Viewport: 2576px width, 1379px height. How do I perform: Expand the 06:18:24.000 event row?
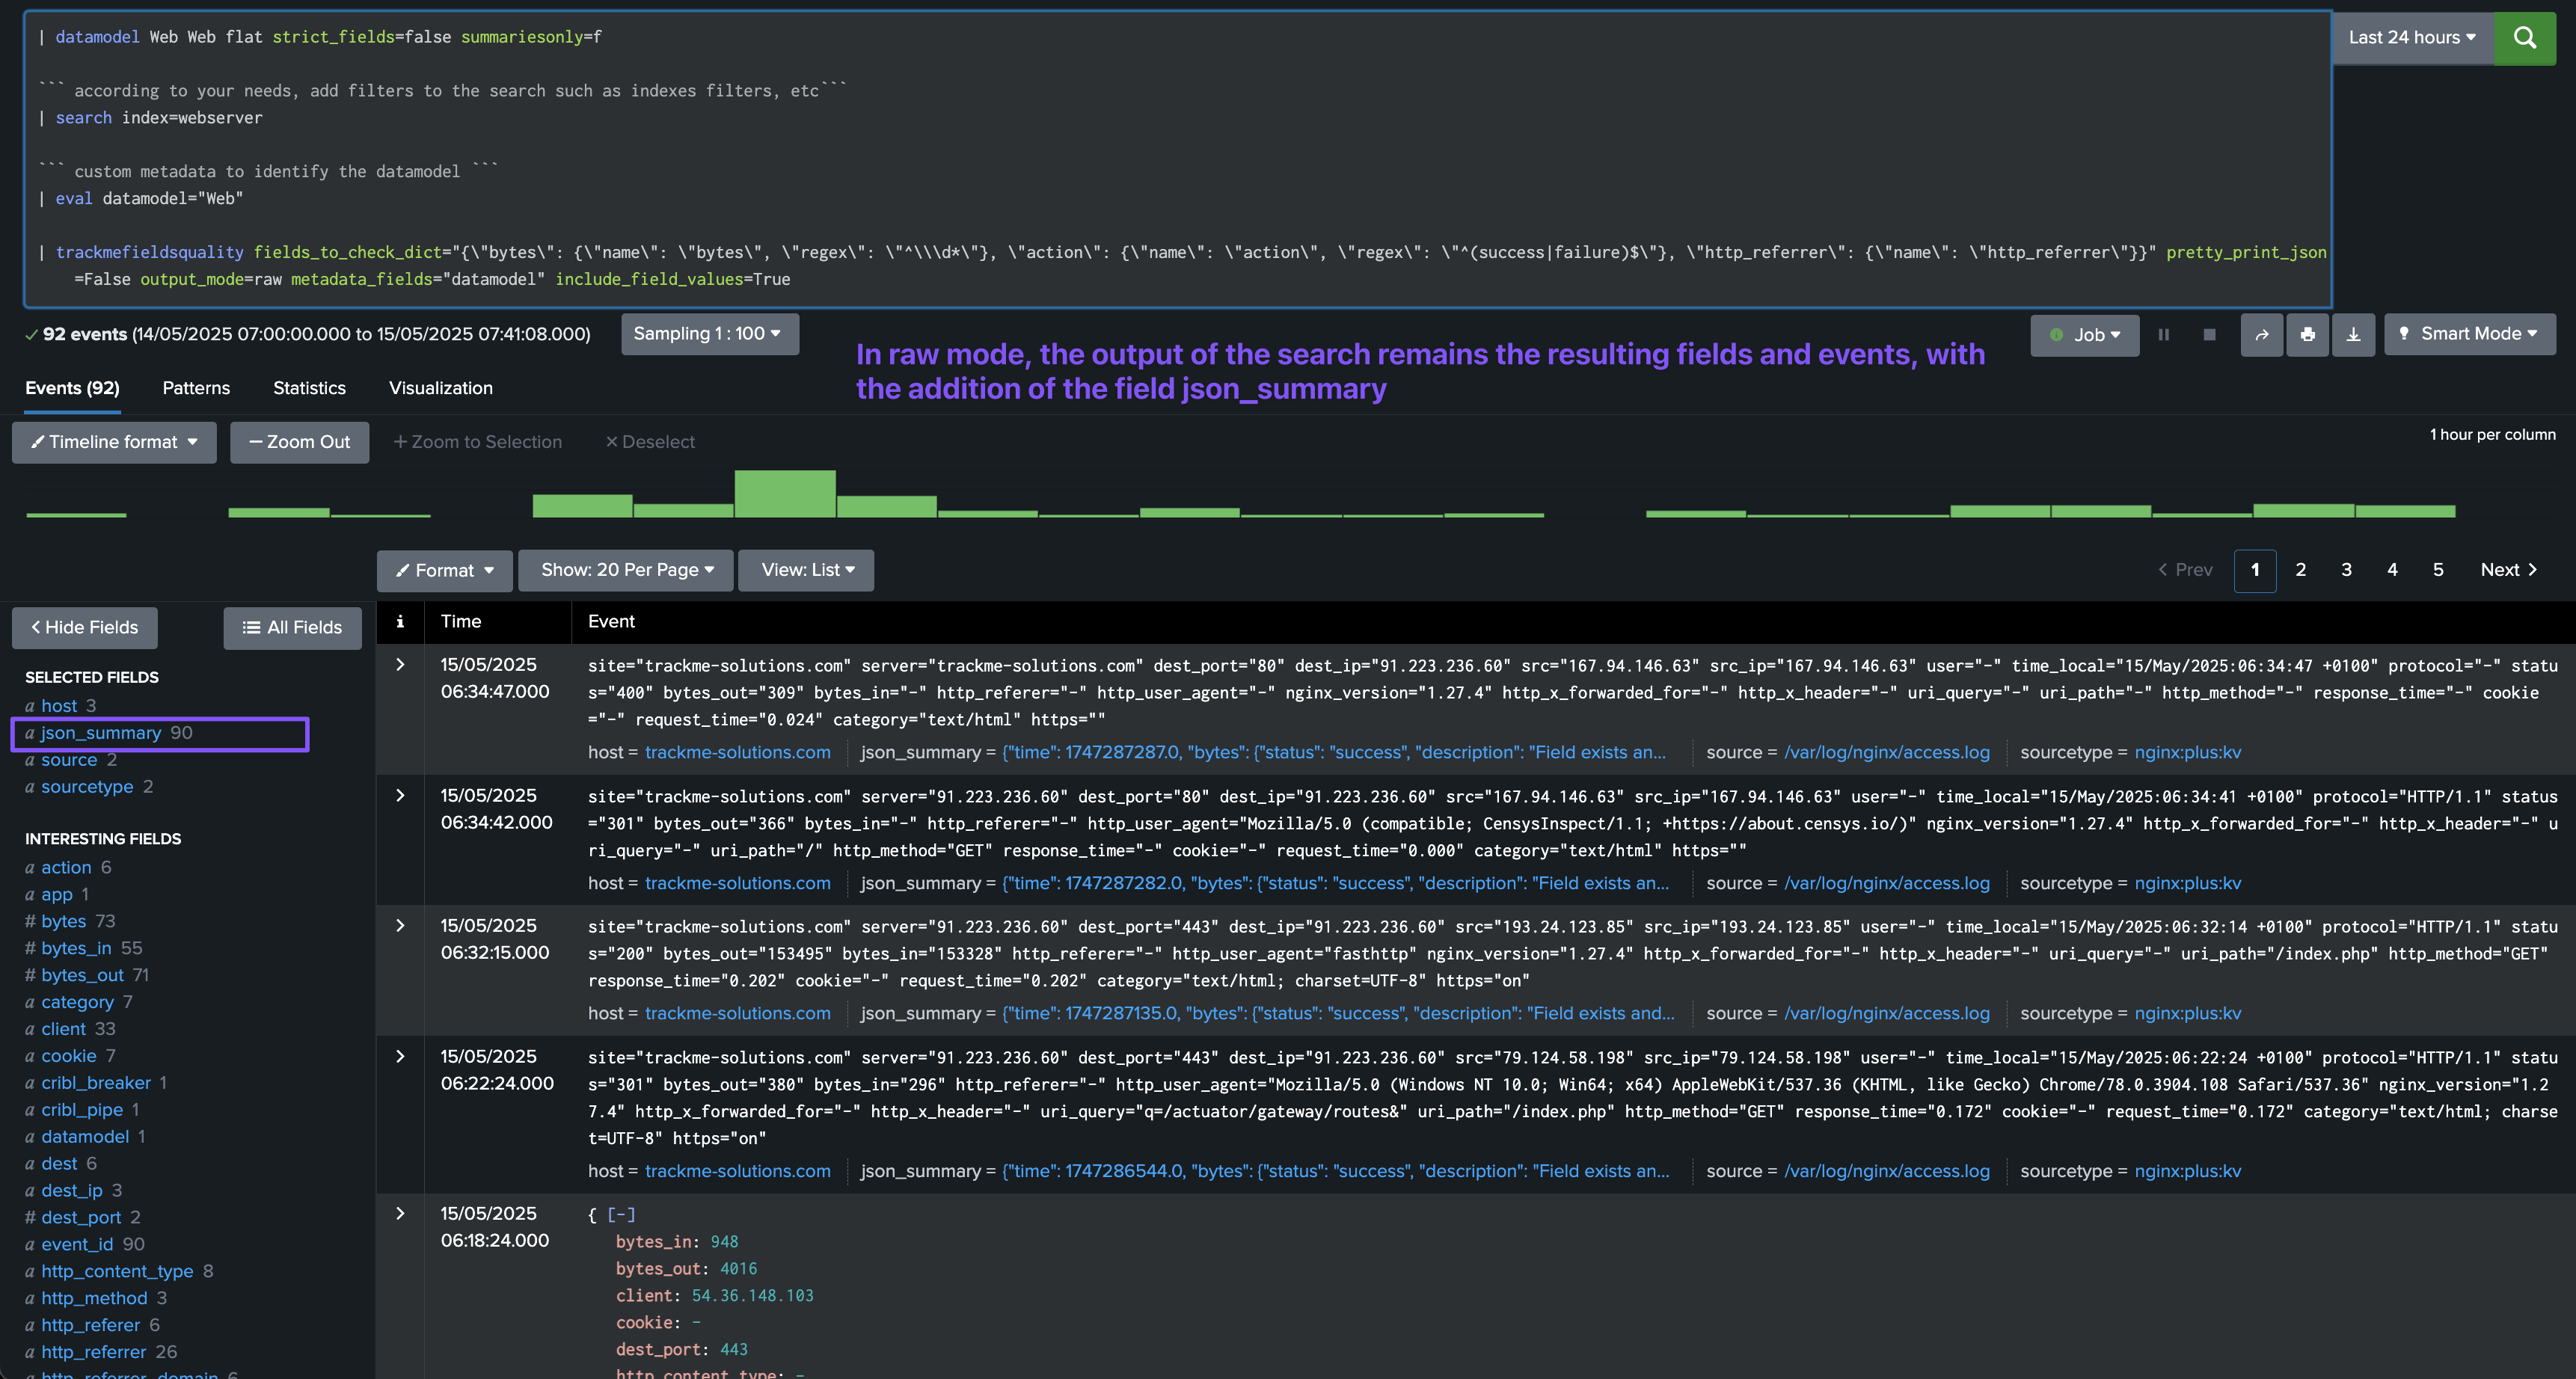[400, 1214]
